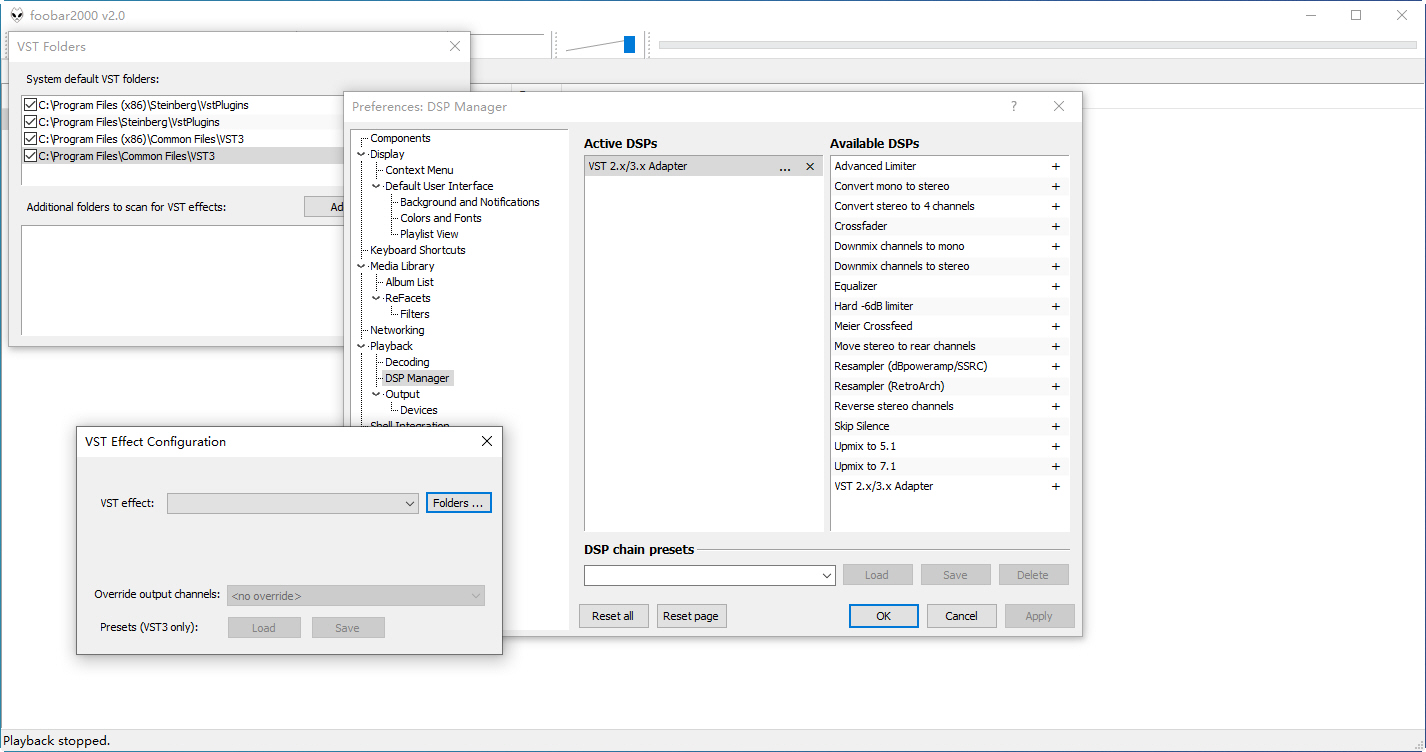Close the VST Folders window

[x=455, y=46]
